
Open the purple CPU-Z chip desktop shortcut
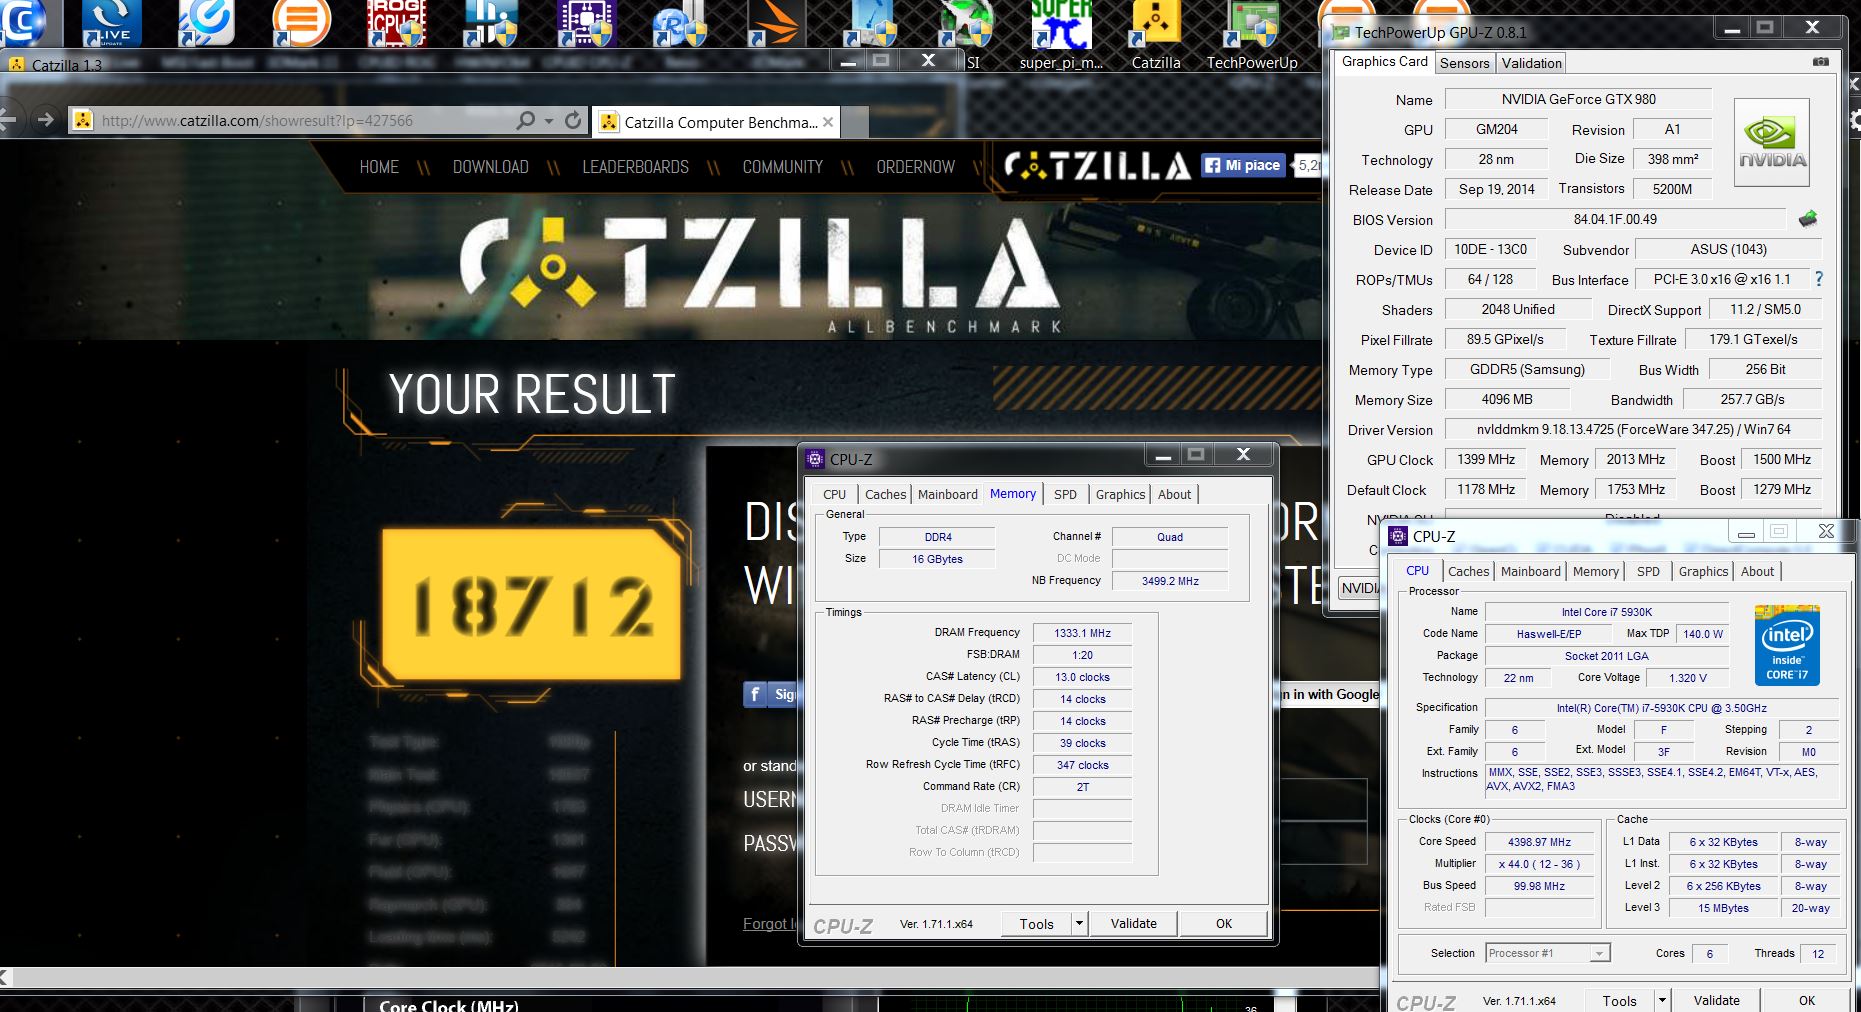click(586, 23)
